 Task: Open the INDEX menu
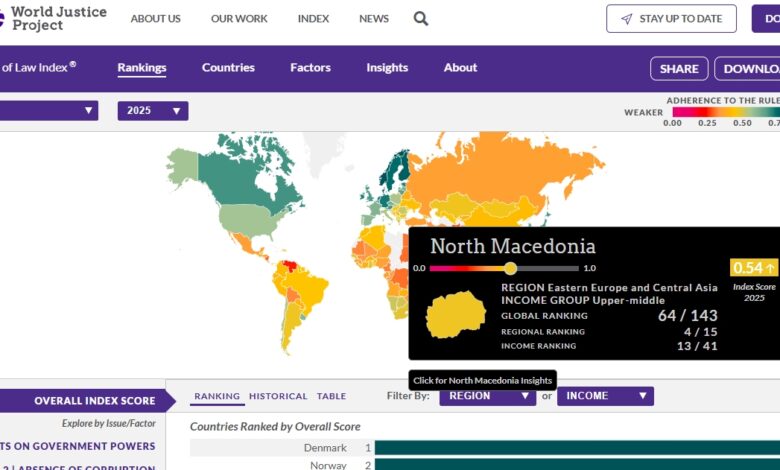(x=313, y=19)
